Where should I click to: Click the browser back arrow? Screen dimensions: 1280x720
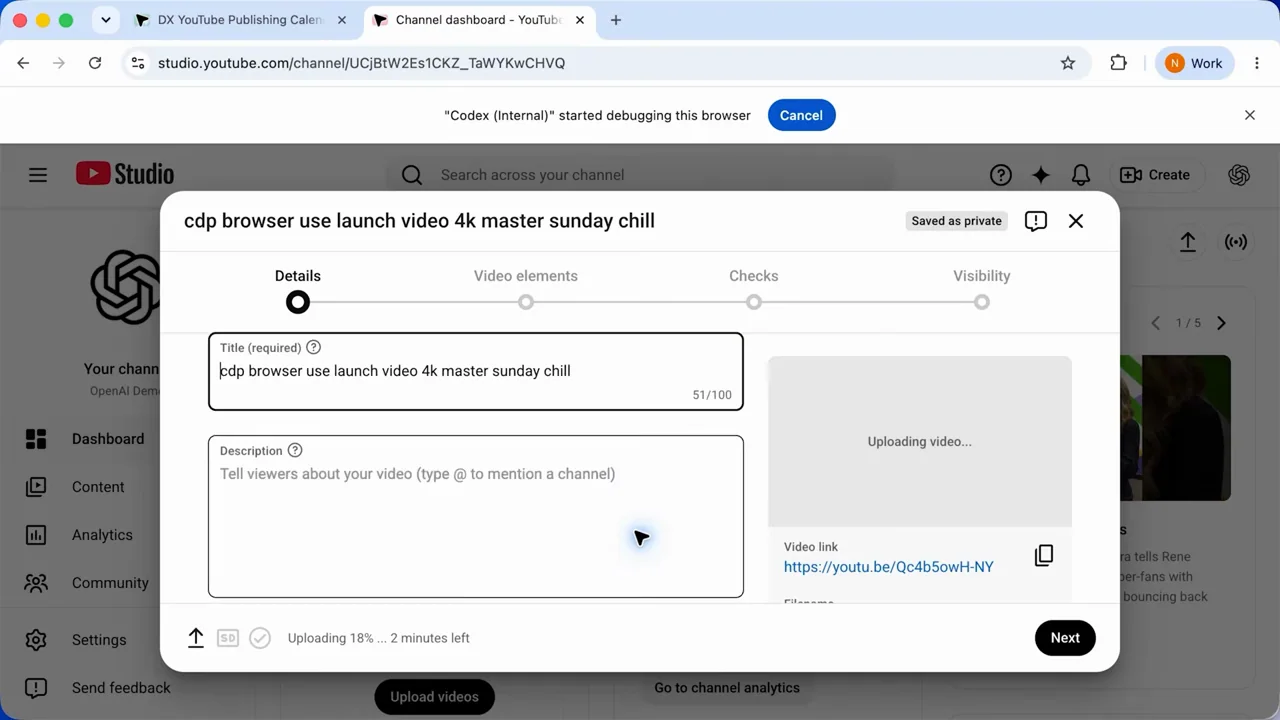[x=23, y=63]
